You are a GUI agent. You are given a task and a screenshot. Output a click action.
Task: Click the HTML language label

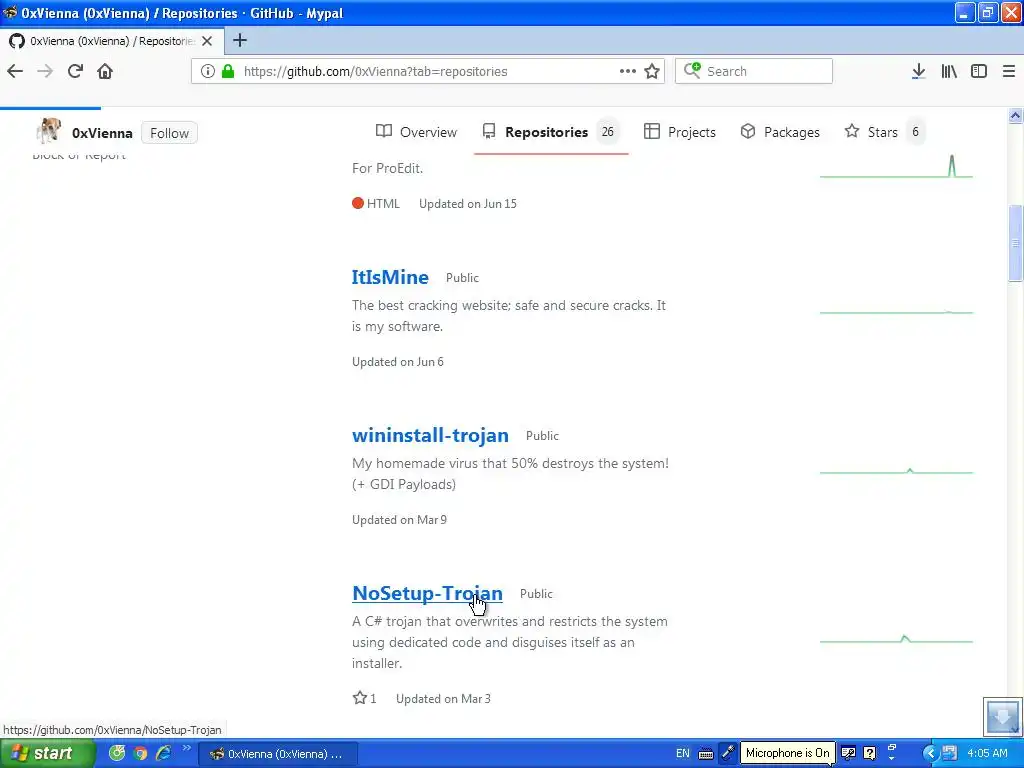pos(376,204)
